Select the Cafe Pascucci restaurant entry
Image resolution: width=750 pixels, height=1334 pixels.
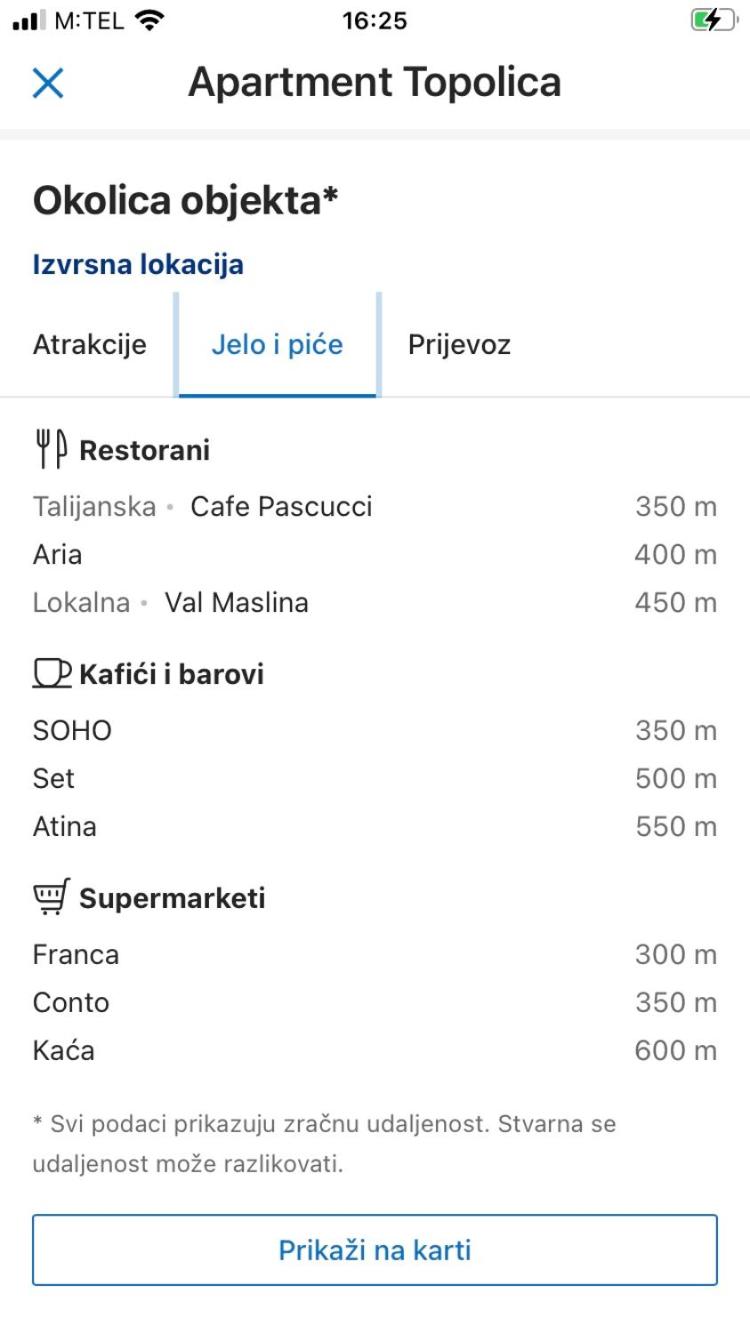click(x=375, y=507)
